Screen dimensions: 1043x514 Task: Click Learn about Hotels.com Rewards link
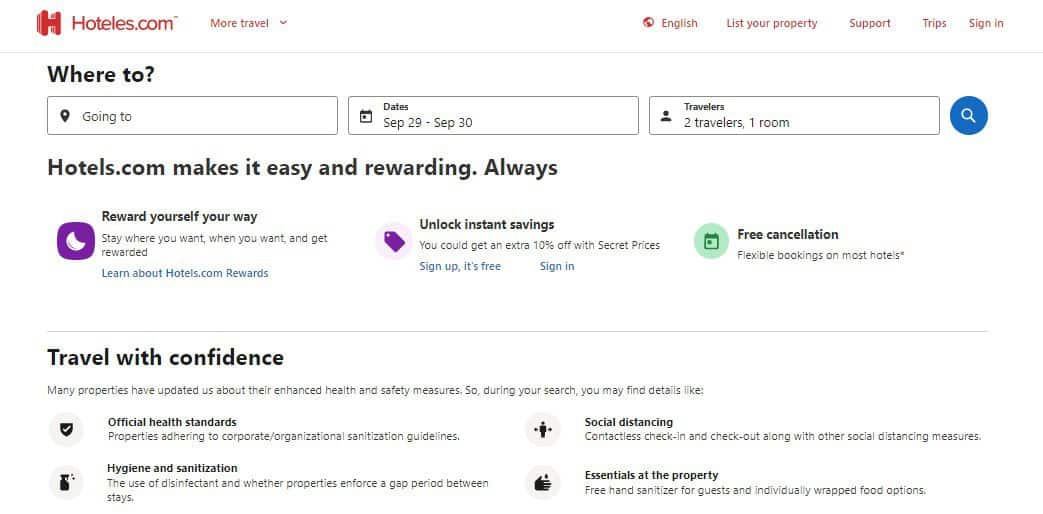pos(185,273)
